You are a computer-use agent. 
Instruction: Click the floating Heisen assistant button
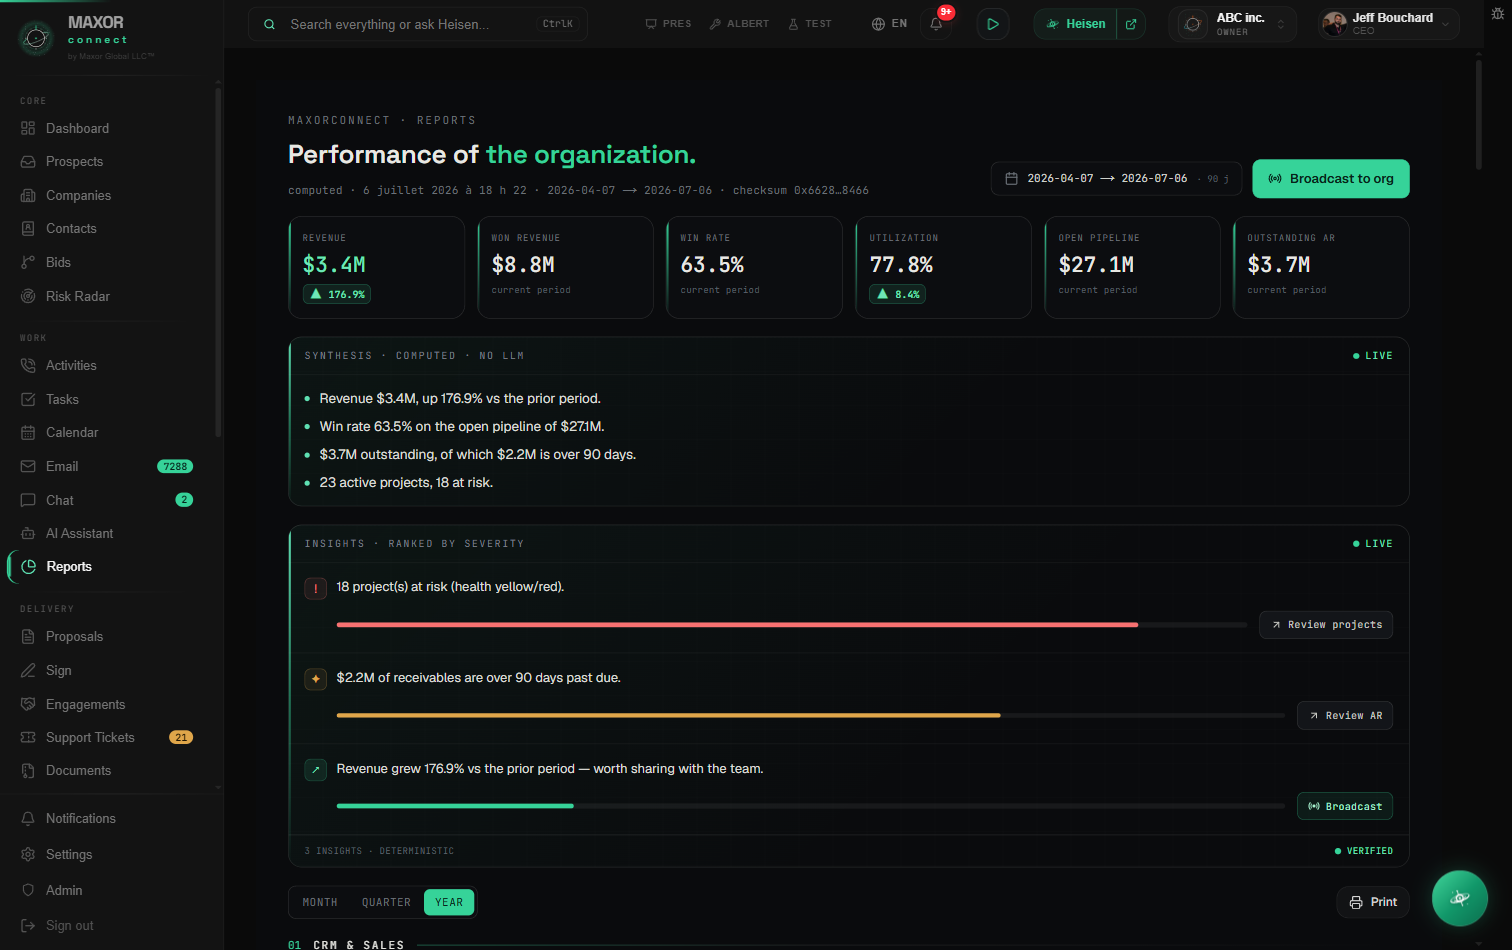click(x=1460, y=898)
